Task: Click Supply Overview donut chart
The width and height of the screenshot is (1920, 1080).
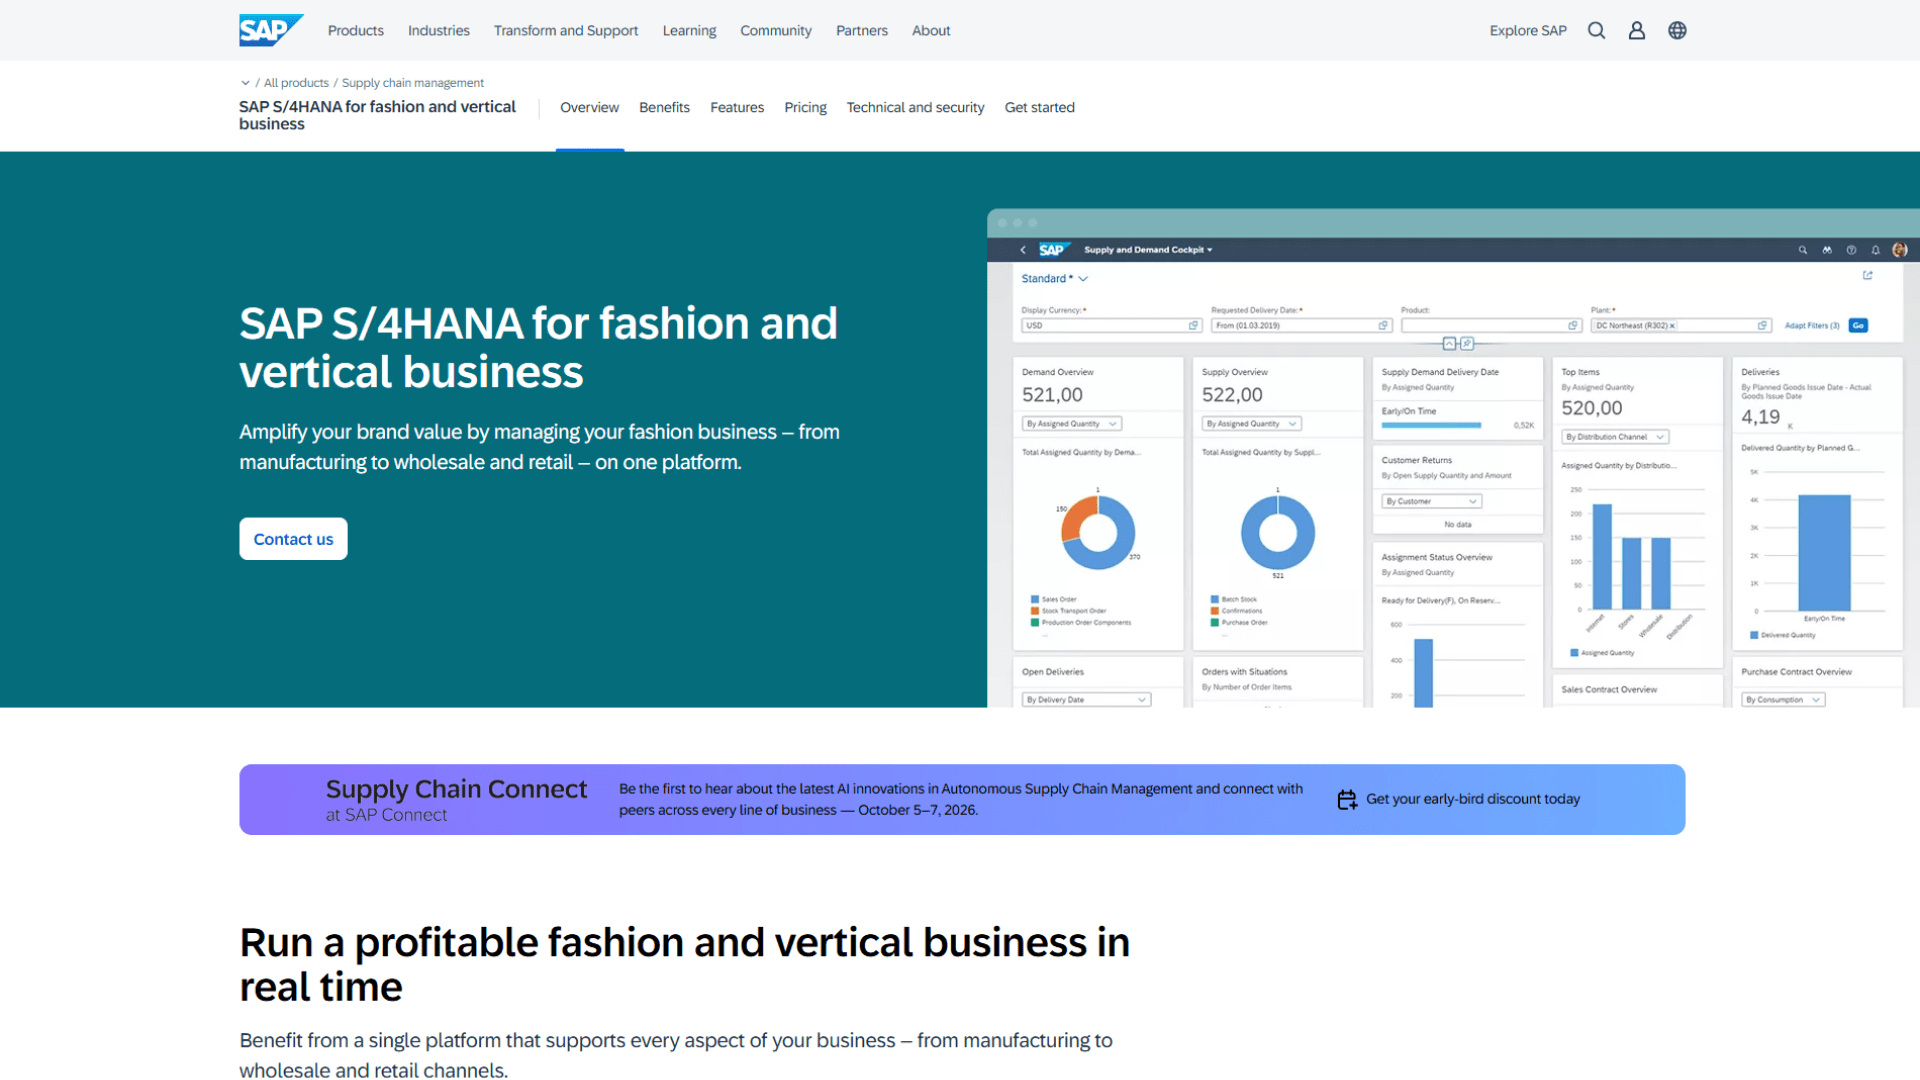Action: tap(1278, 532)
